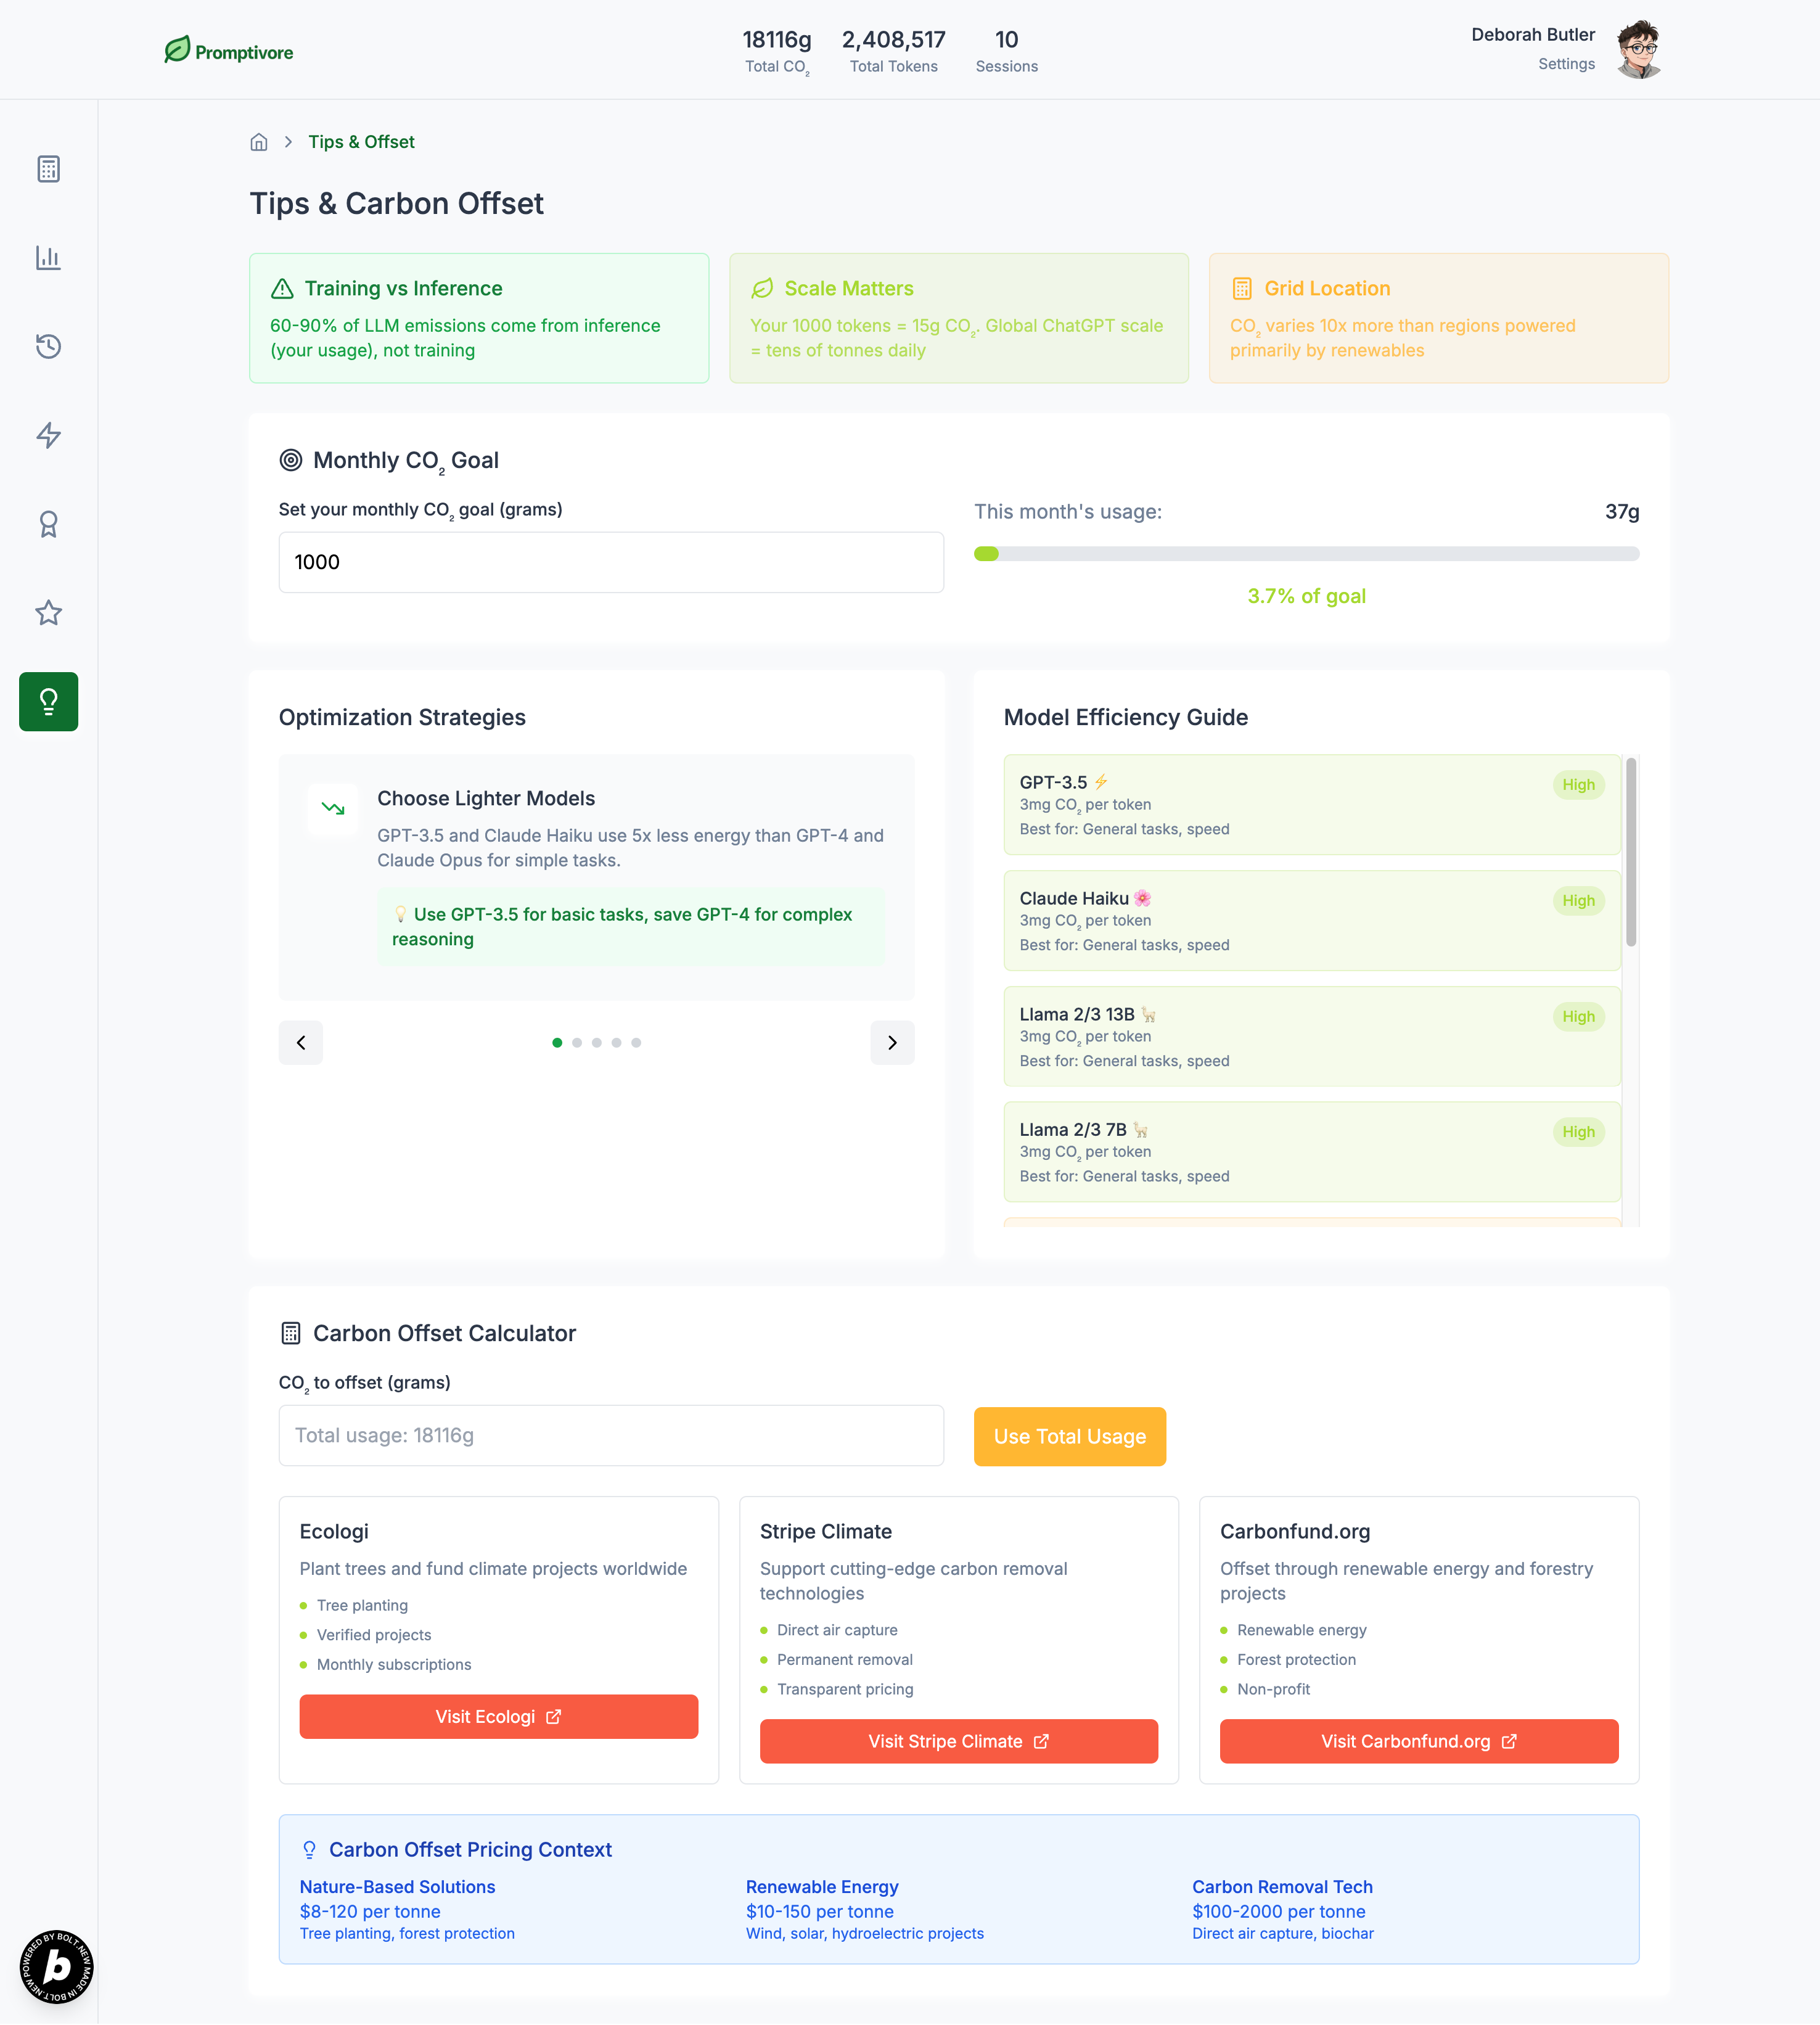Click the Visit Carbonfund.org button
This screenshot has height=2025, width=1820.
(x=1418, y=1741)
